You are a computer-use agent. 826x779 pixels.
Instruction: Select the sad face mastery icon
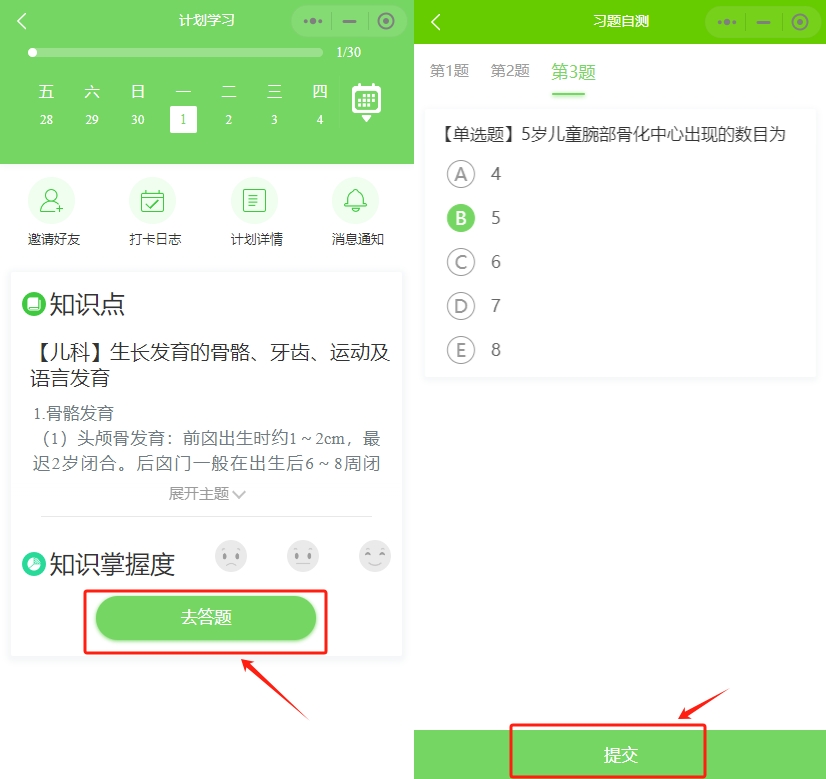[x=231, y=556]
